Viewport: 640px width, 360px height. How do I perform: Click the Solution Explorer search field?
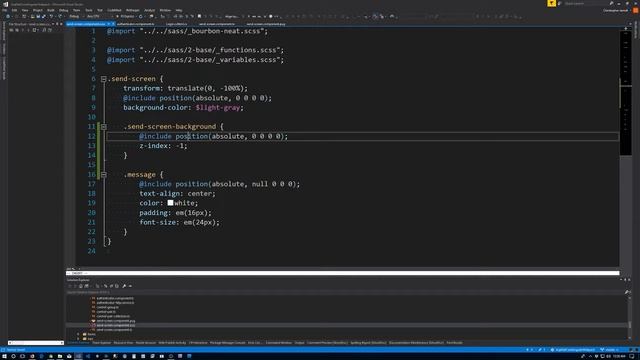[345, 292]
